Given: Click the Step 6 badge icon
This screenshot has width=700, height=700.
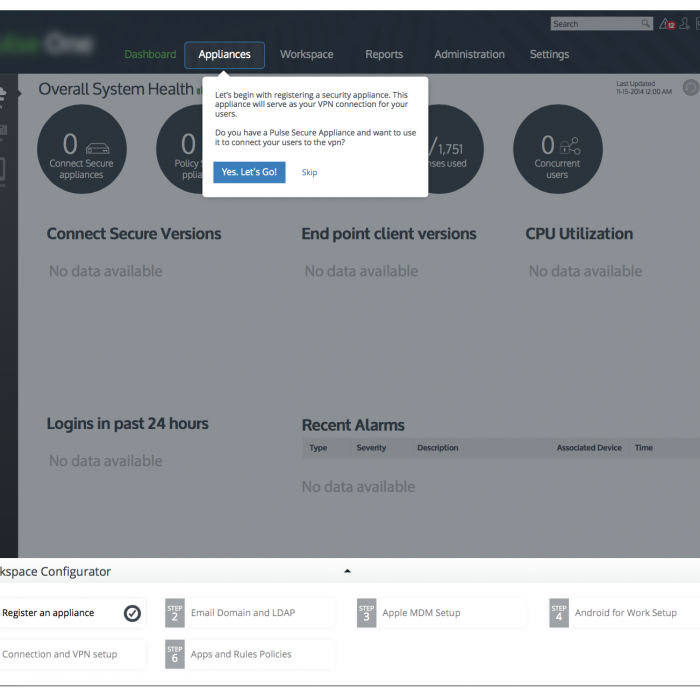Looking at the screenshot, I should tap(174, 654).
